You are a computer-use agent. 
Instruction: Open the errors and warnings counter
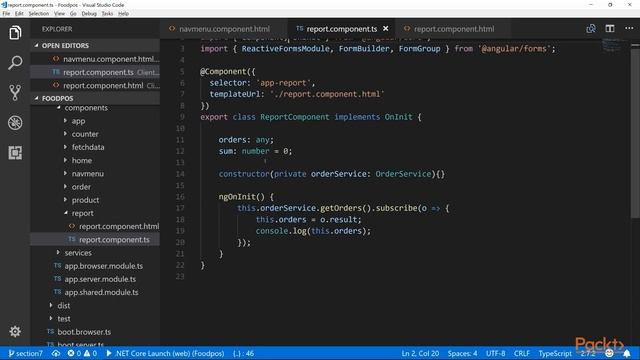coord(82,353)
